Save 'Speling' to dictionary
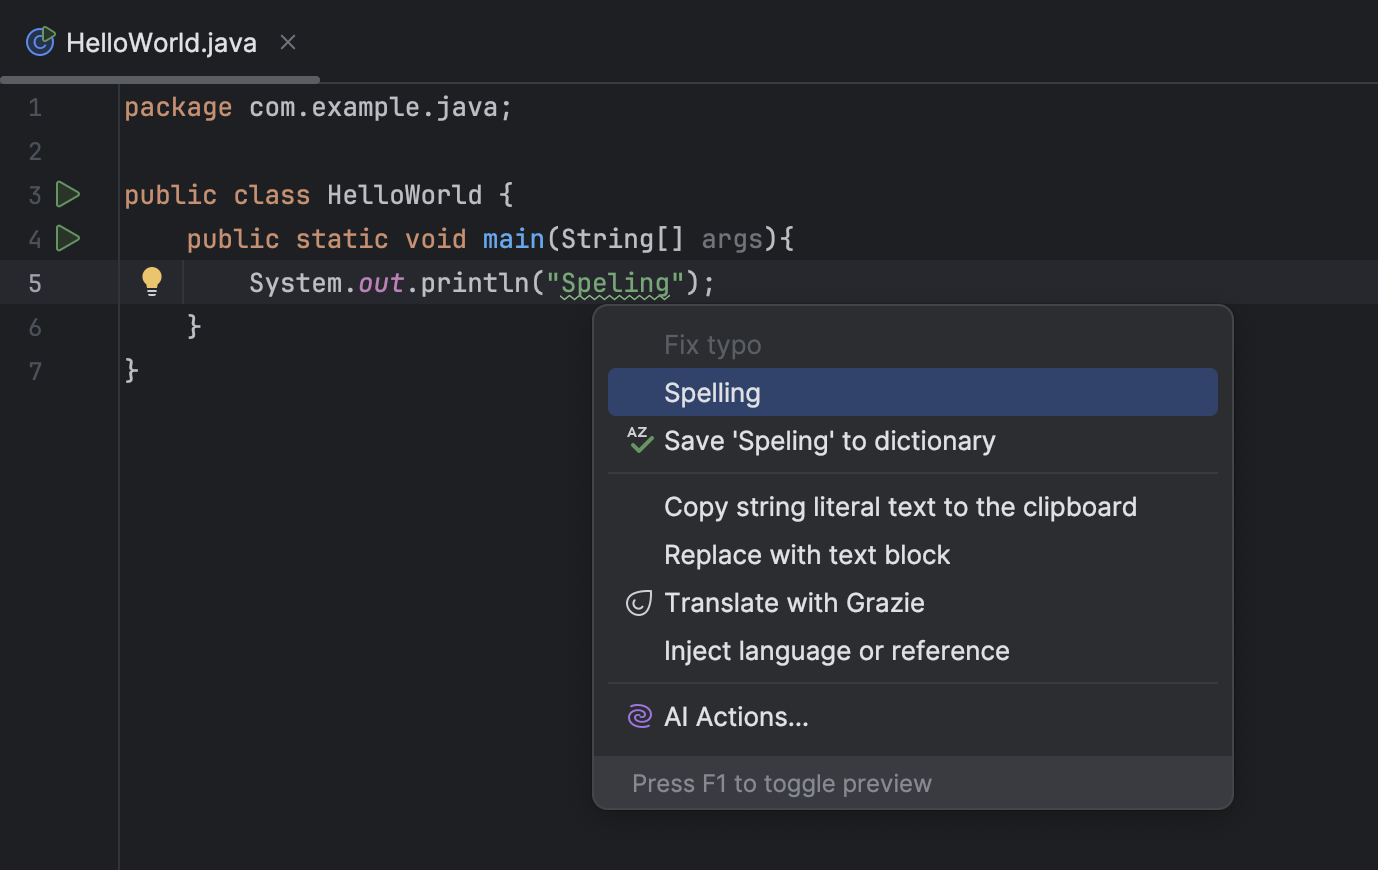1378x870 pixels. click(x=829, y=440)
